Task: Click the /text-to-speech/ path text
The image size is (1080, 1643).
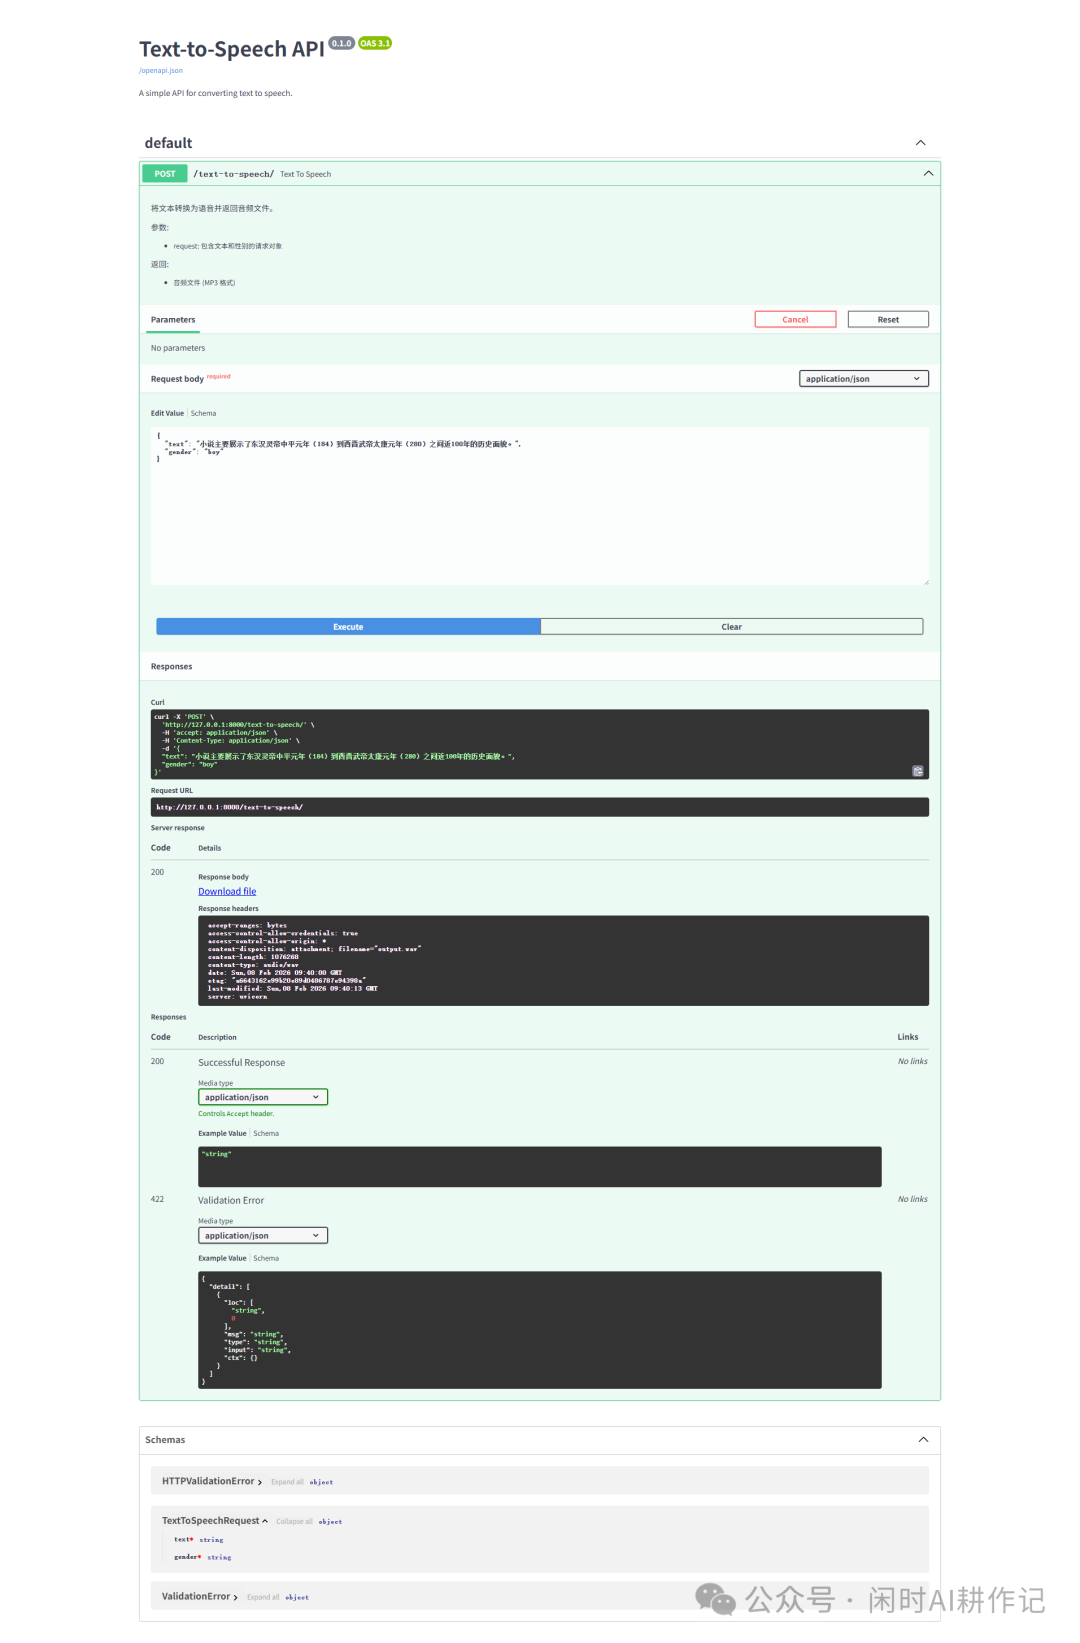Action: [233, 174]
